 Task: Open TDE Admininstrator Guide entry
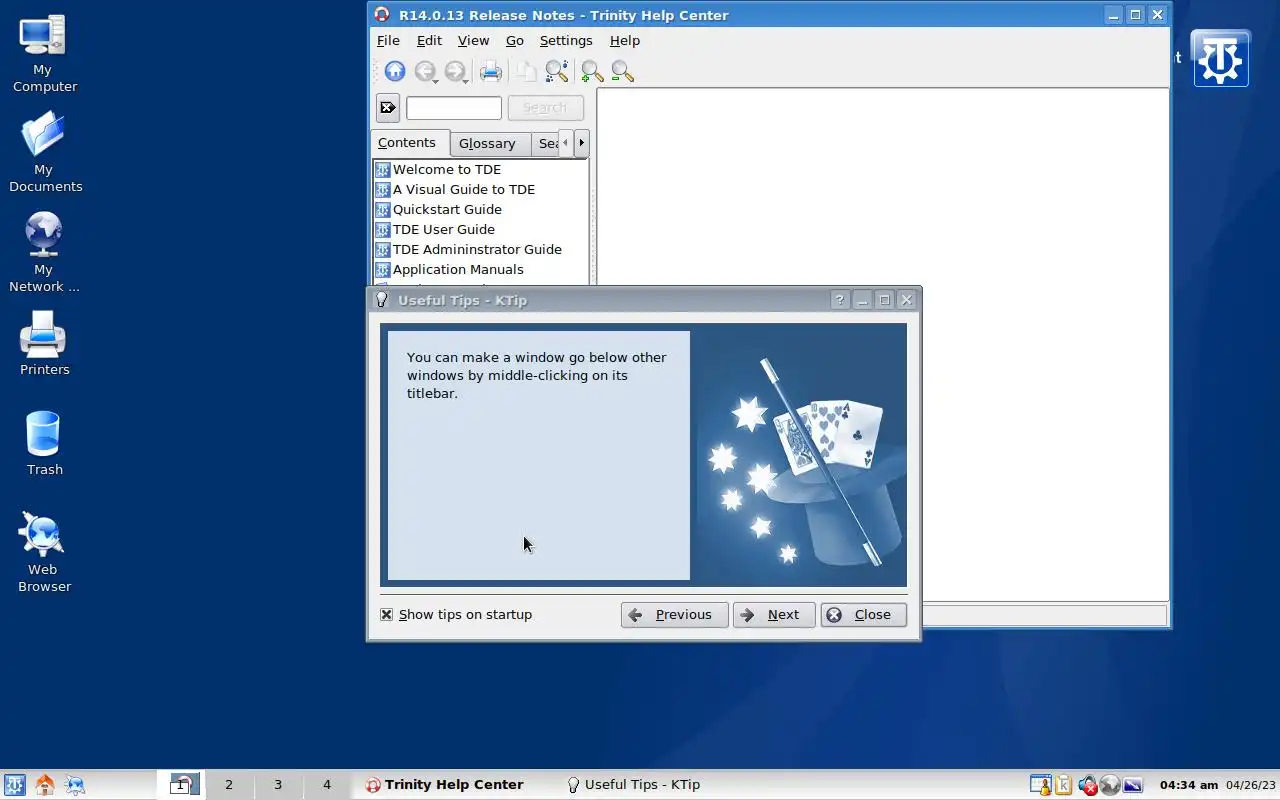pyautogui.click(x=477, y=249)
